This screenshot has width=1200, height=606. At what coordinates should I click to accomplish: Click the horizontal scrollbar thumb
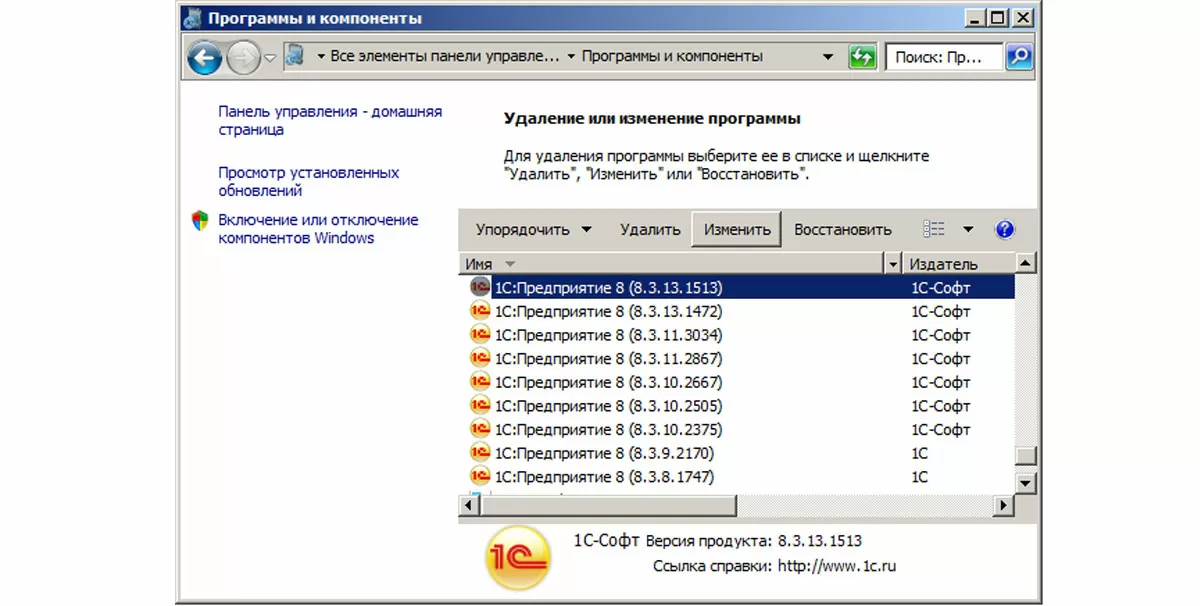(x=609, y=506)
